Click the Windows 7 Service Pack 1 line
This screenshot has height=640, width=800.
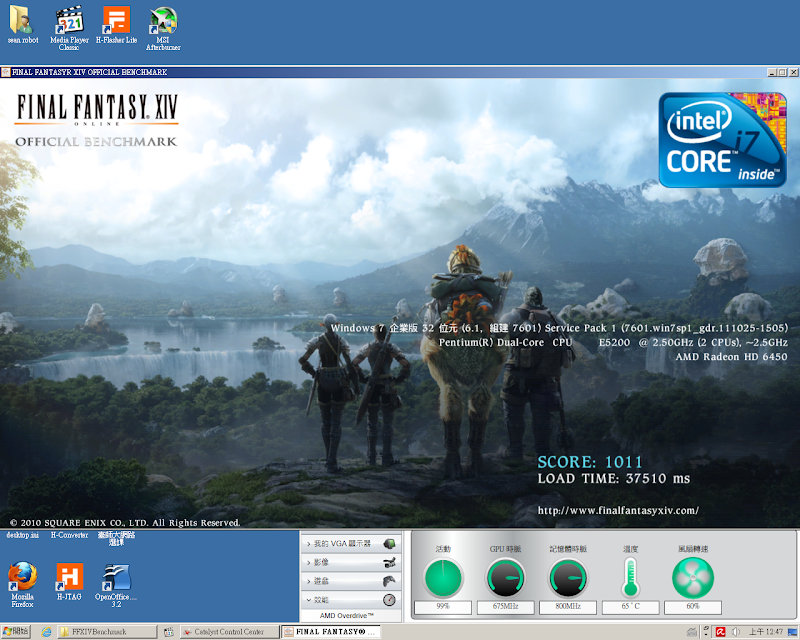(559, 328)
